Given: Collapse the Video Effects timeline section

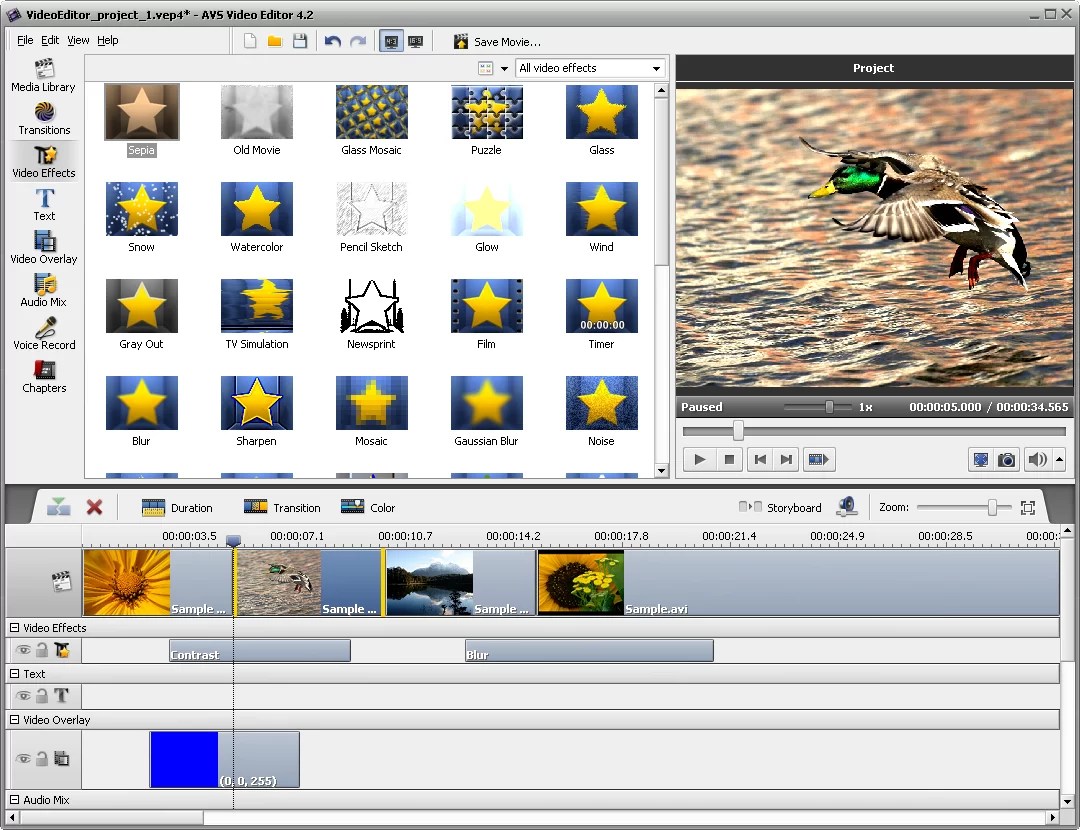Looking at the screenshot, I should tap(15, 628).
